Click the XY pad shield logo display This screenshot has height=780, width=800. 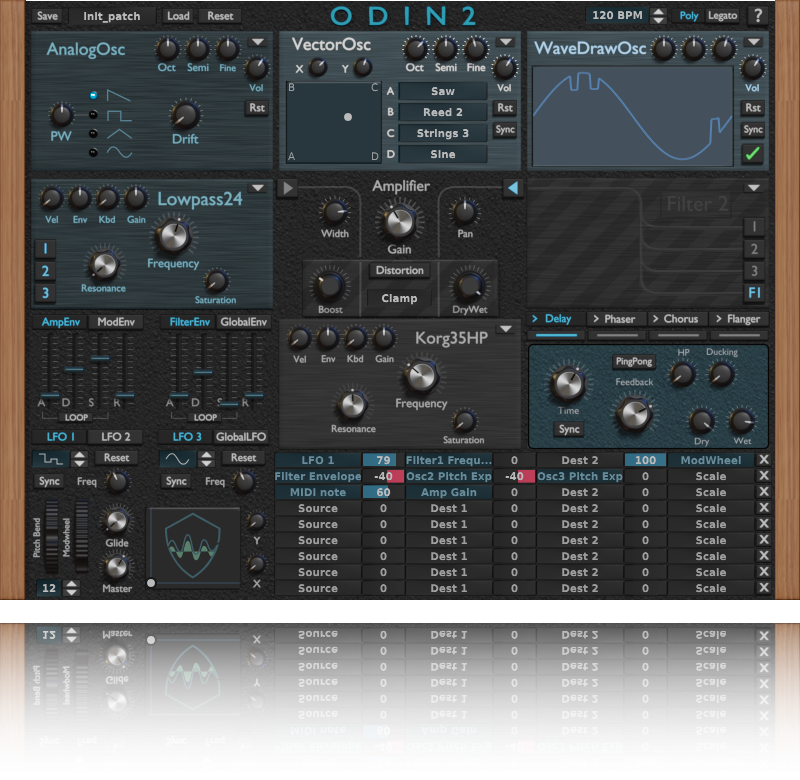pyautogui.click(x=193, y=545)
